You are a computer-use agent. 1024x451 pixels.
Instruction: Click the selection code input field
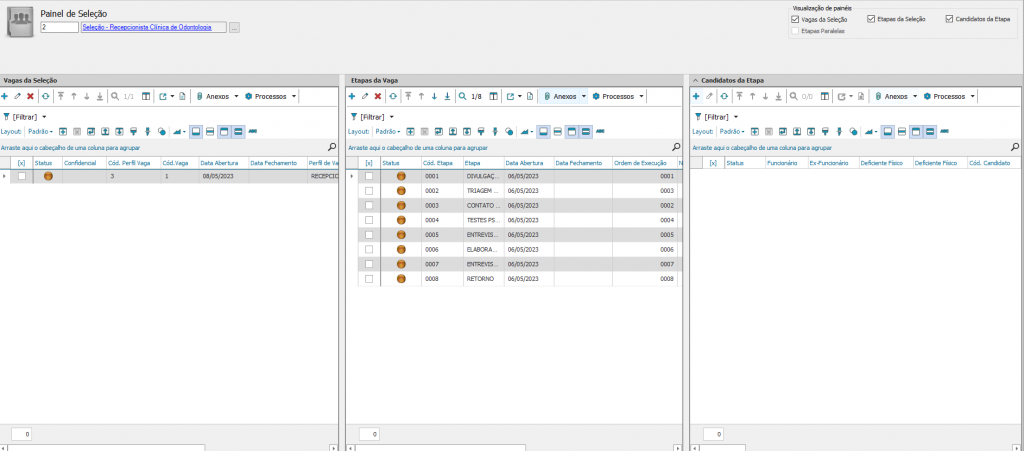59,28
